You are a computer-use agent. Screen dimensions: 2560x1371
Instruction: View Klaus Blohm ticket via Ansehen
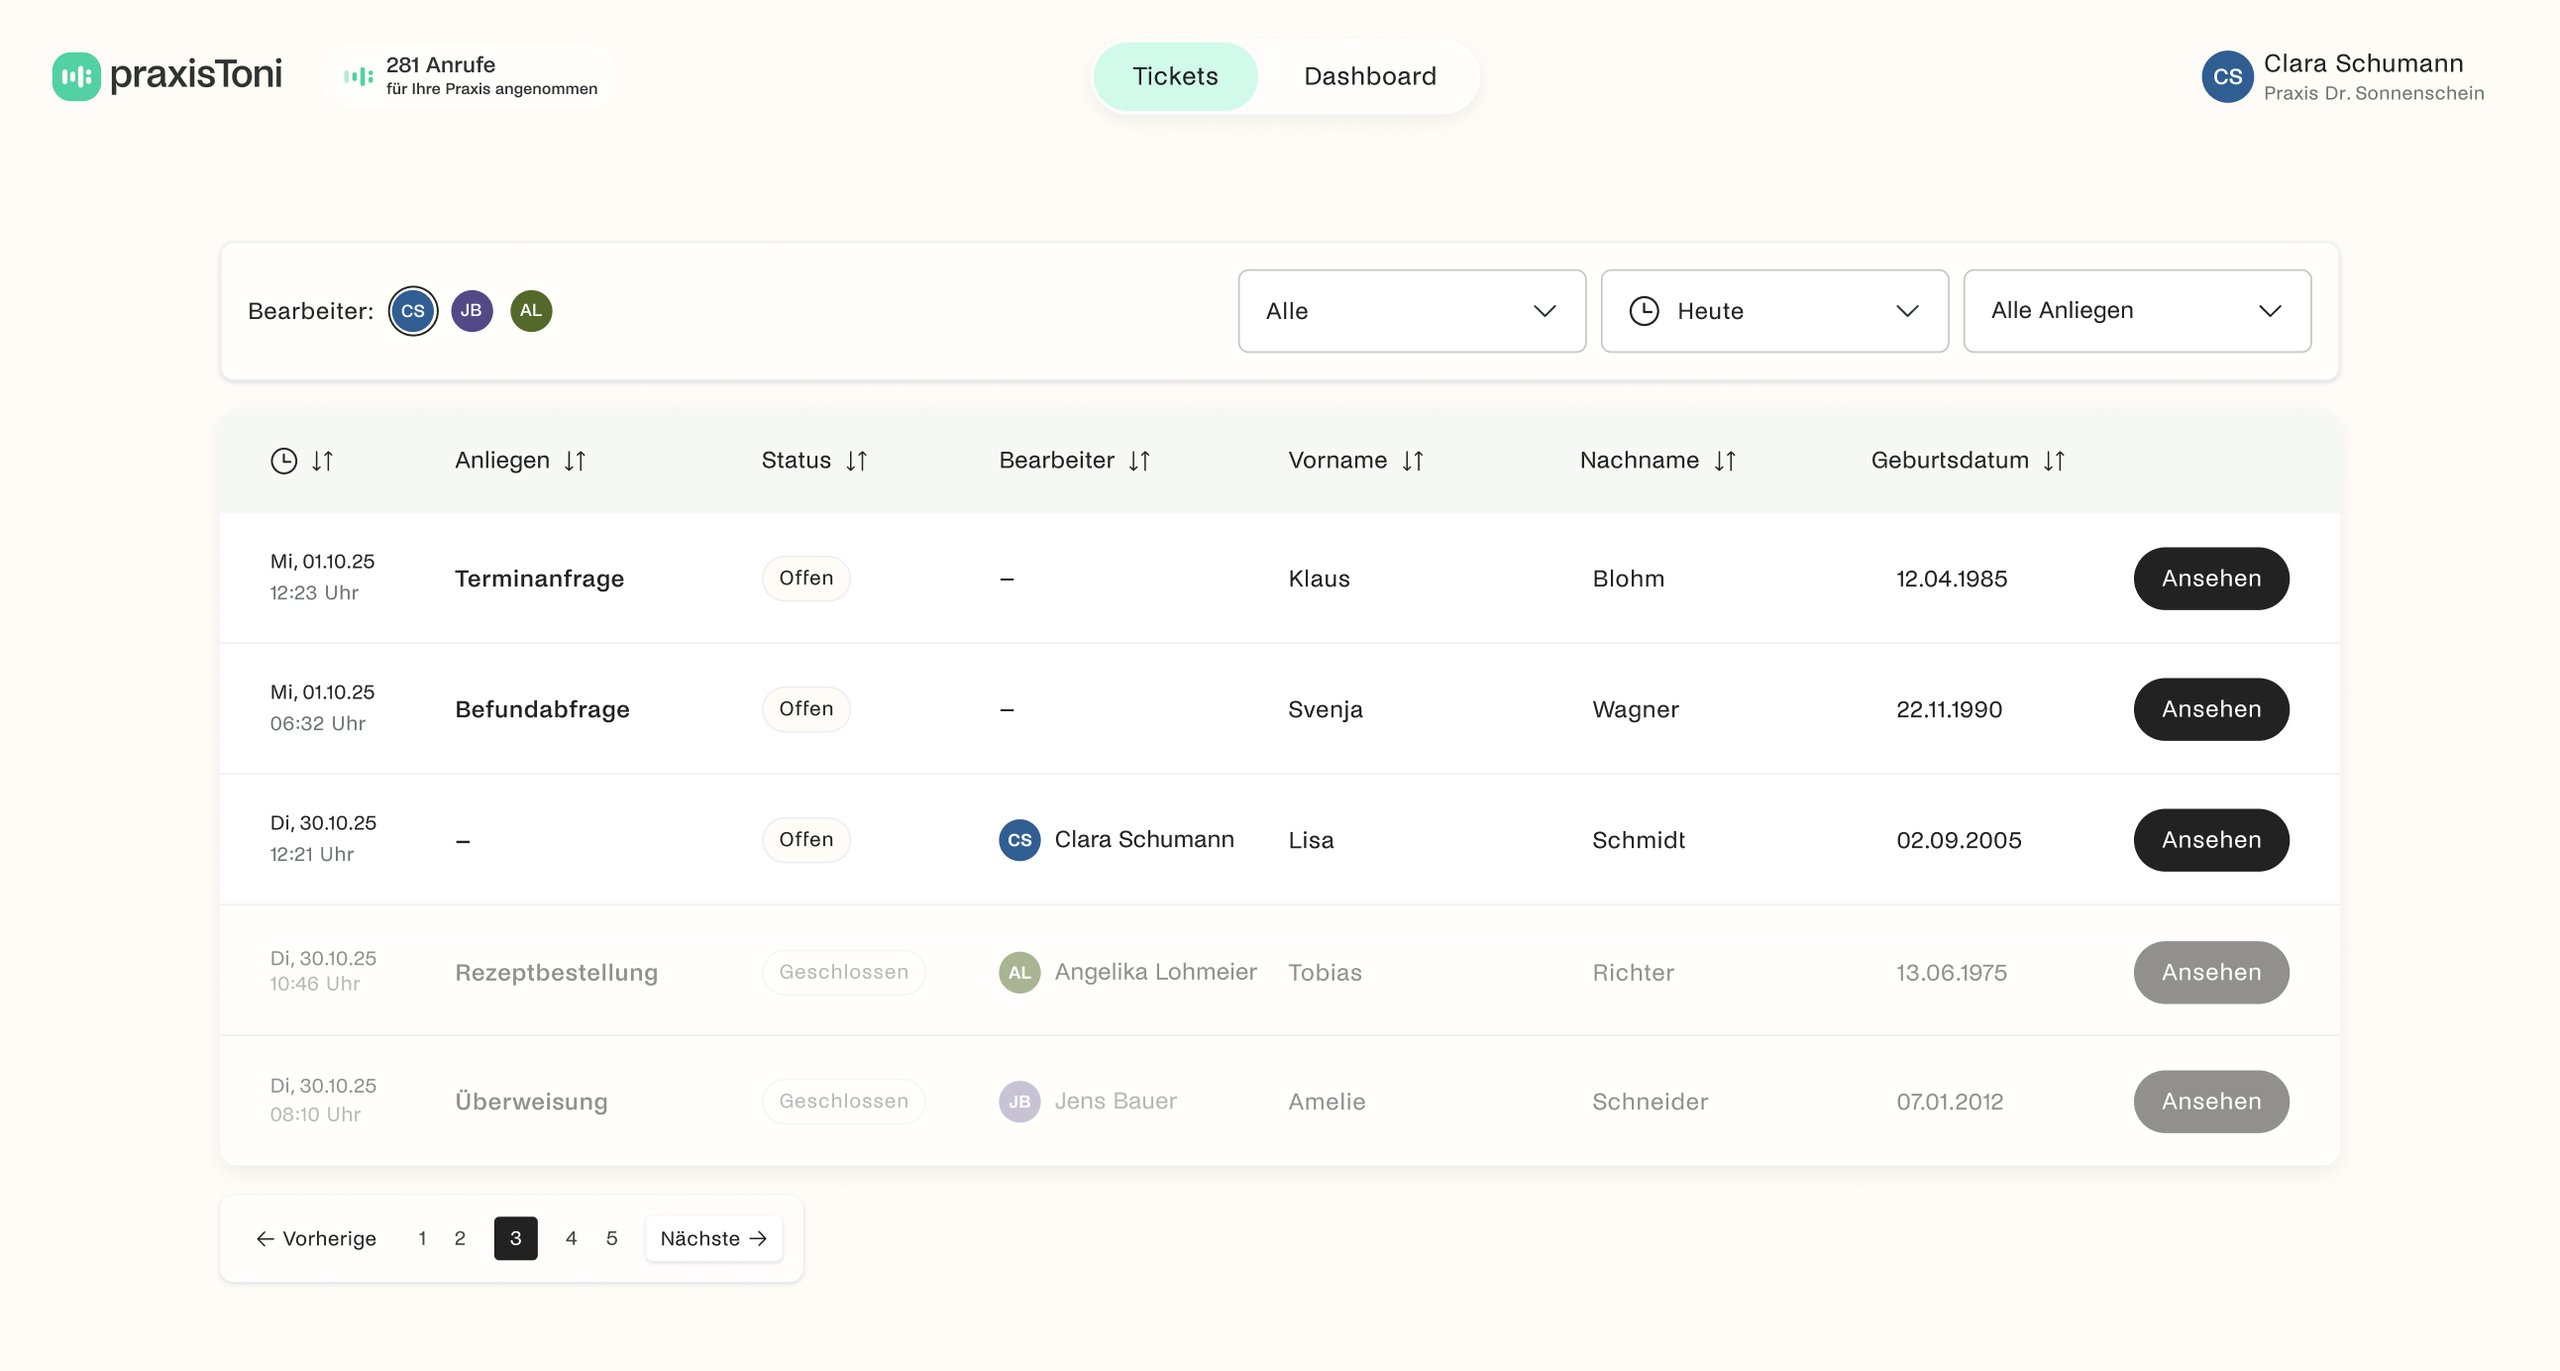coord(2211,579)
